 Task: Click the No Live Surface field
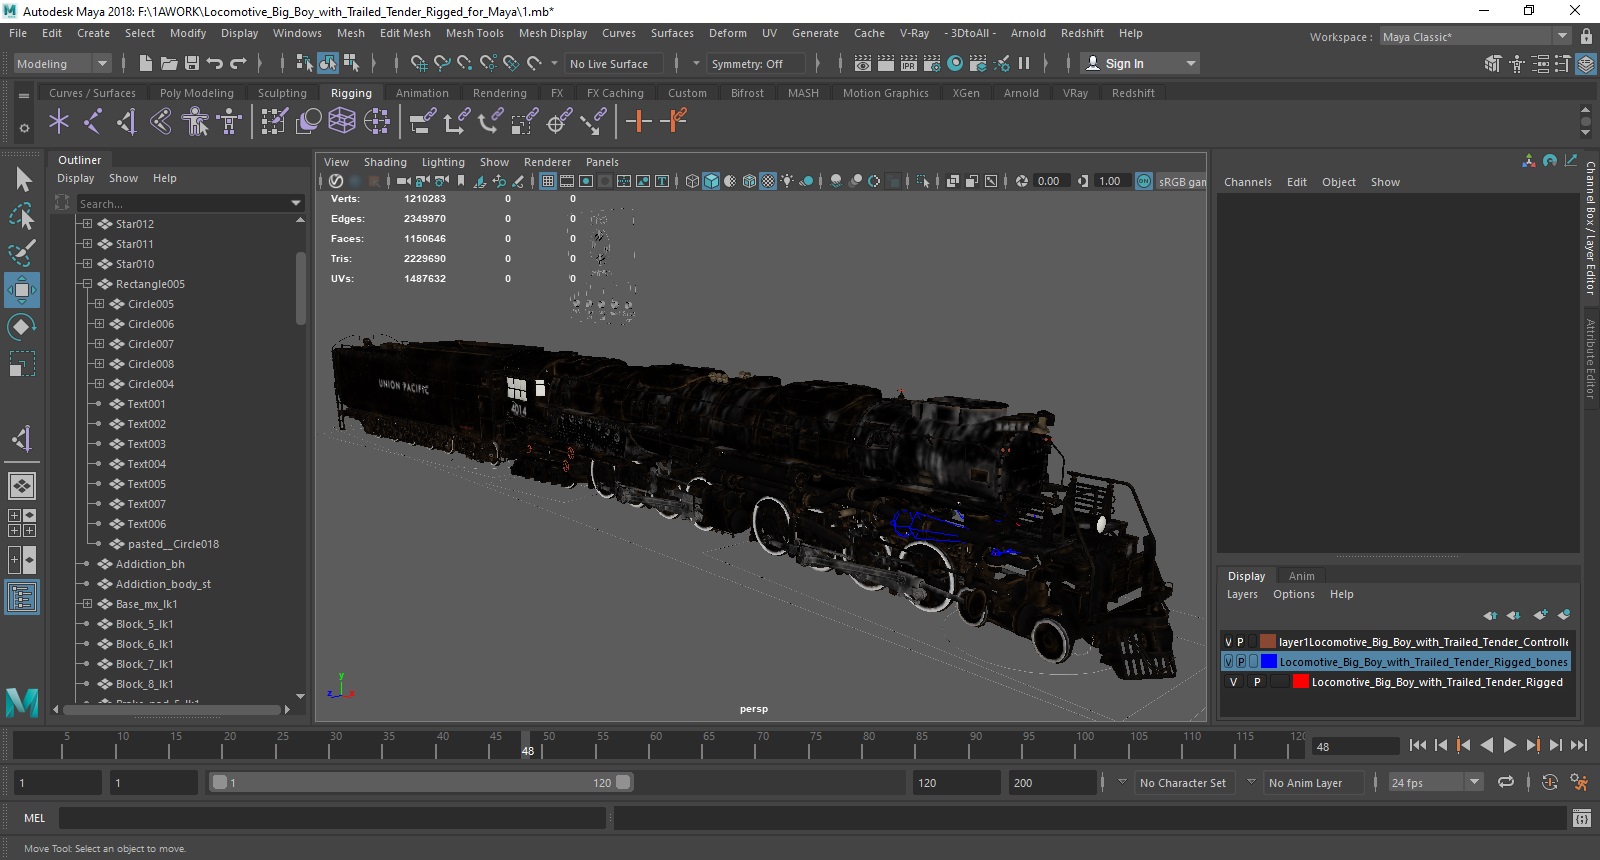(614, 64)
